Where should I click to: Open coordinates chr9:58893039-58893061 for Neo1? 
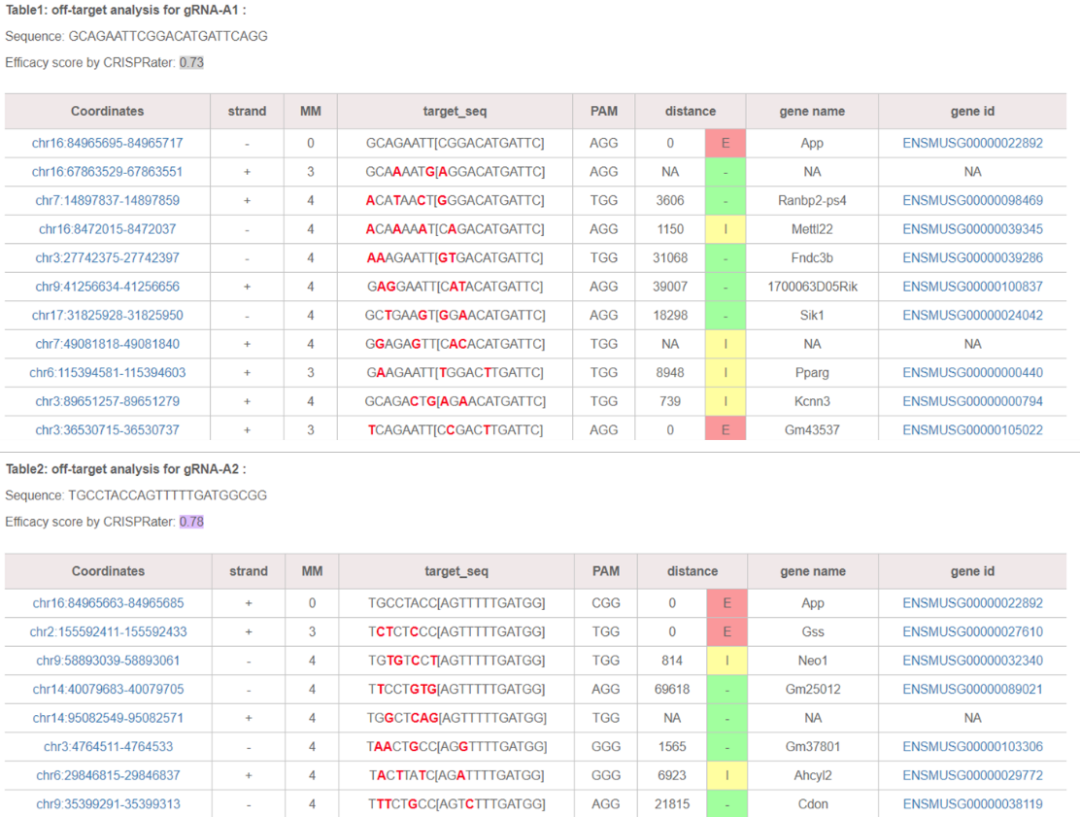coord(108,661)
